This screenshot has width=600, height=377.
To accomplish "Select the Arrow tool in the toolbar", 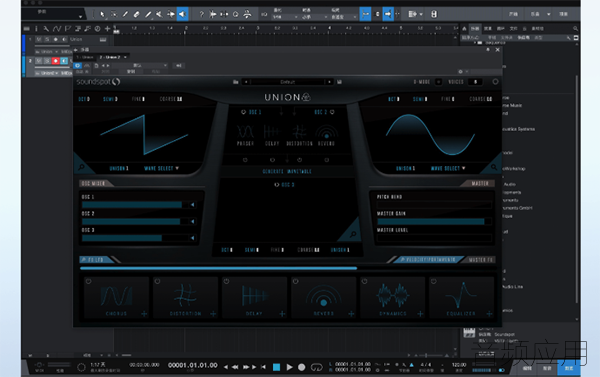I will click(102, 15).
